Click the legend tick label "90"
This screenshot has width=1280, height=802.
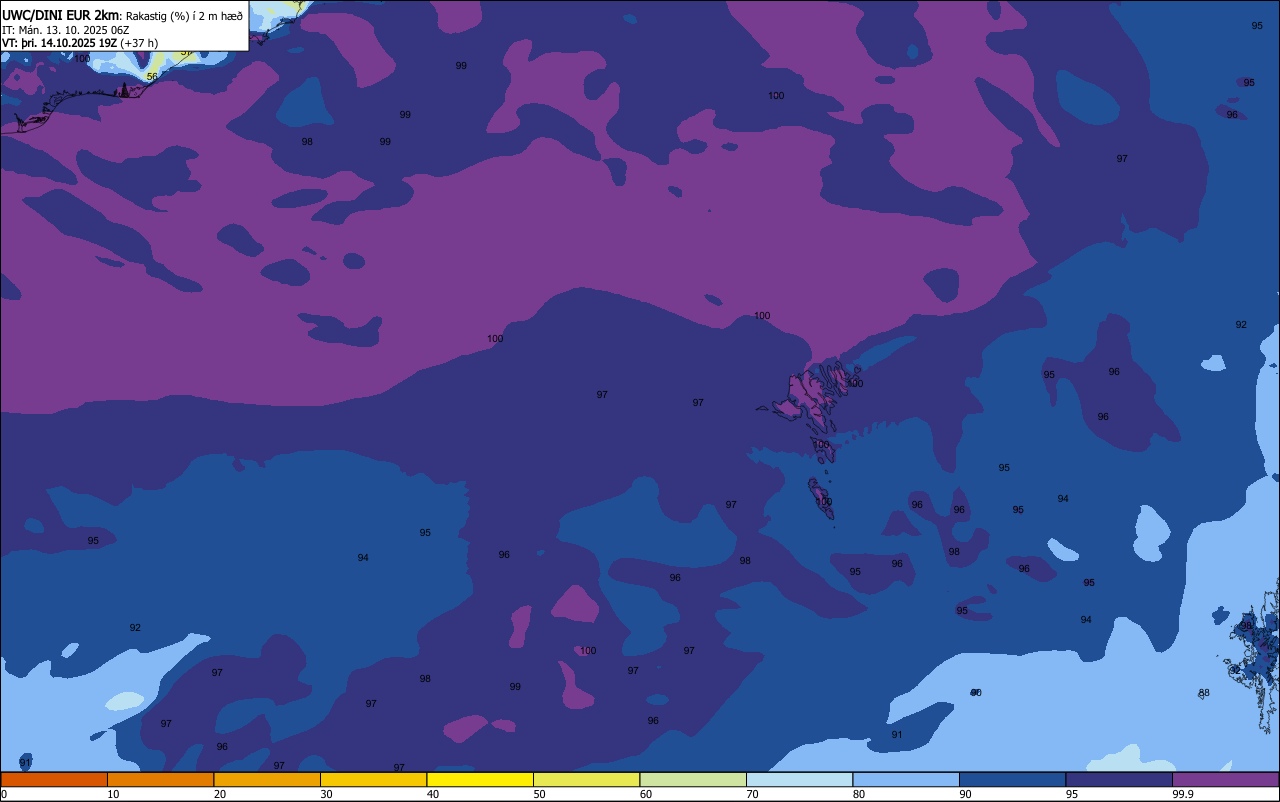[x=965, y=794]
